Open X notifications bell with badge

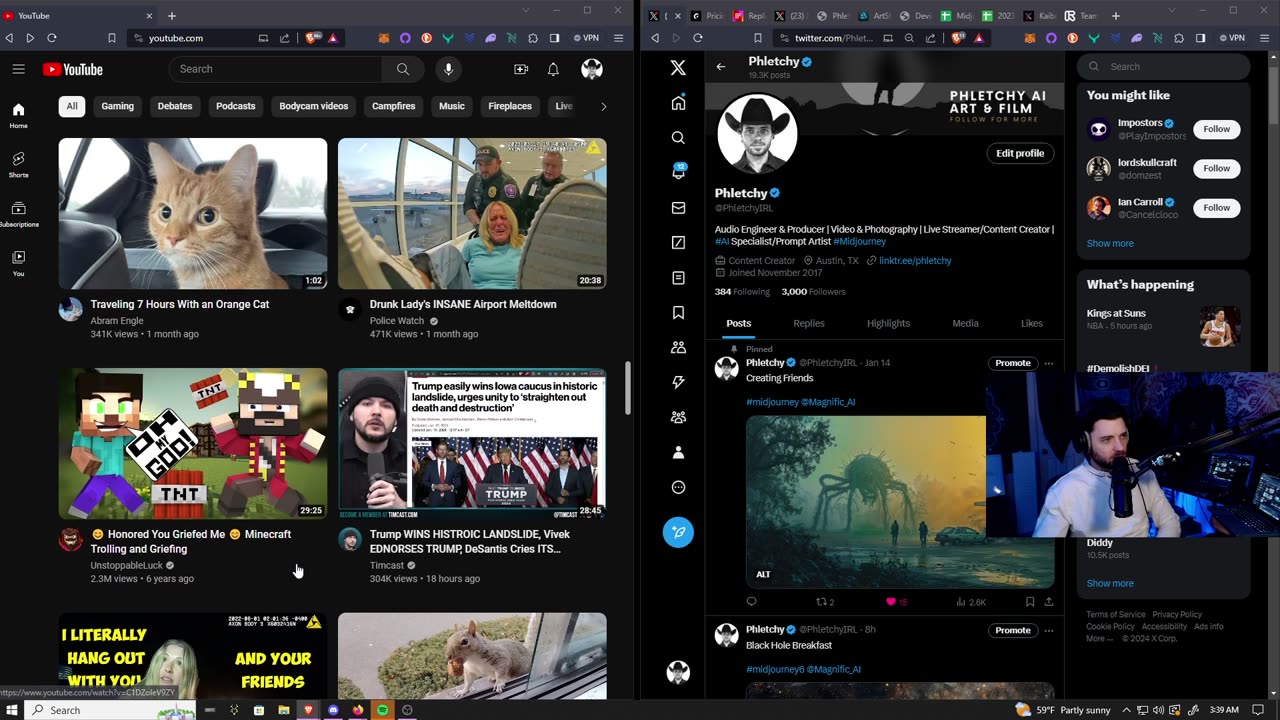678,172
